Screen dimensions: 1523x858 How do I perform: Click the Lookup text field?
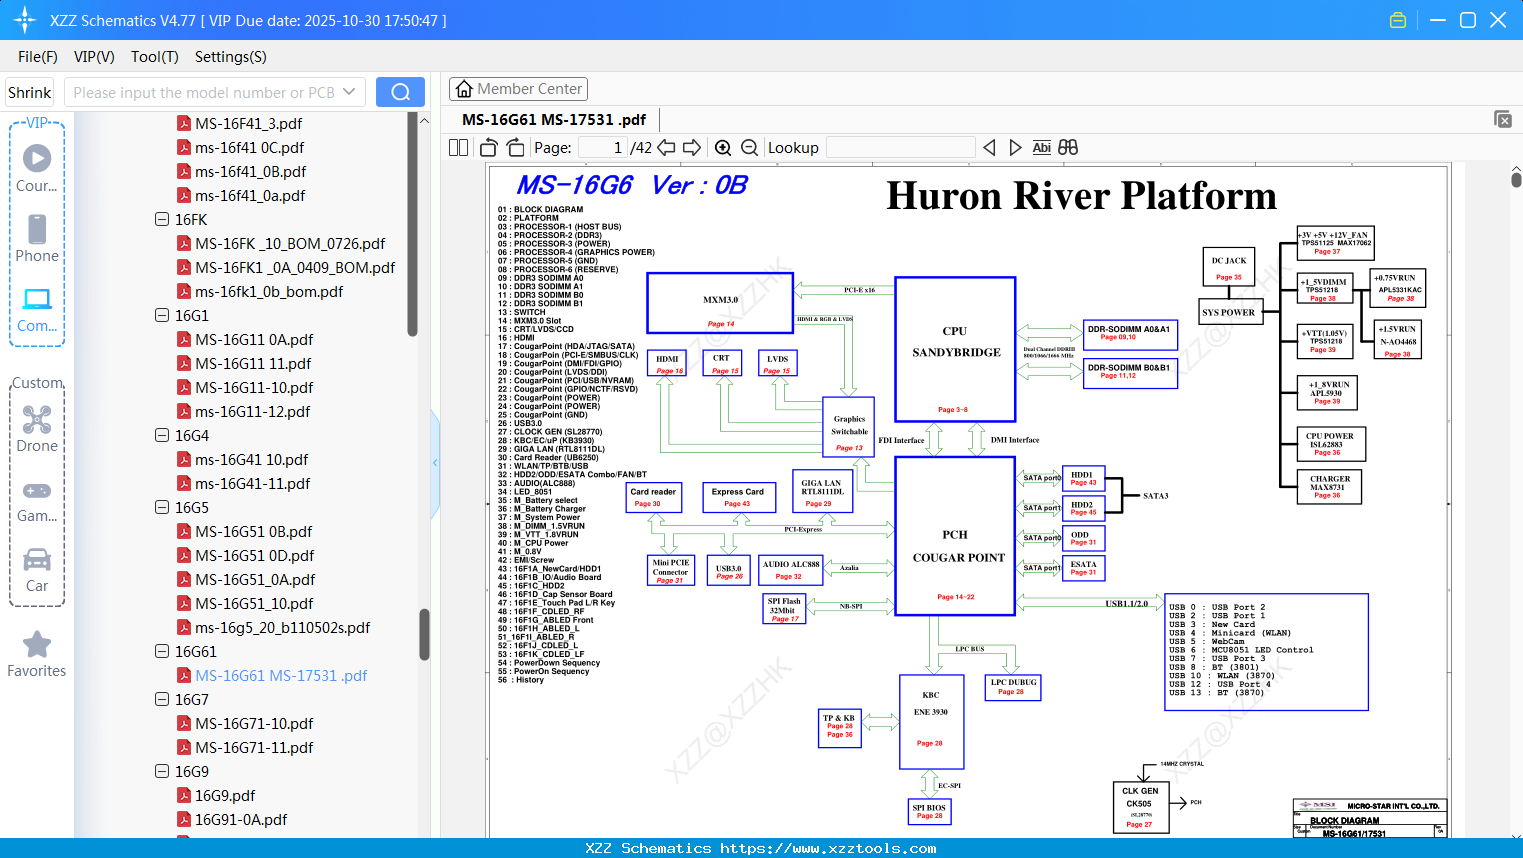900,147
